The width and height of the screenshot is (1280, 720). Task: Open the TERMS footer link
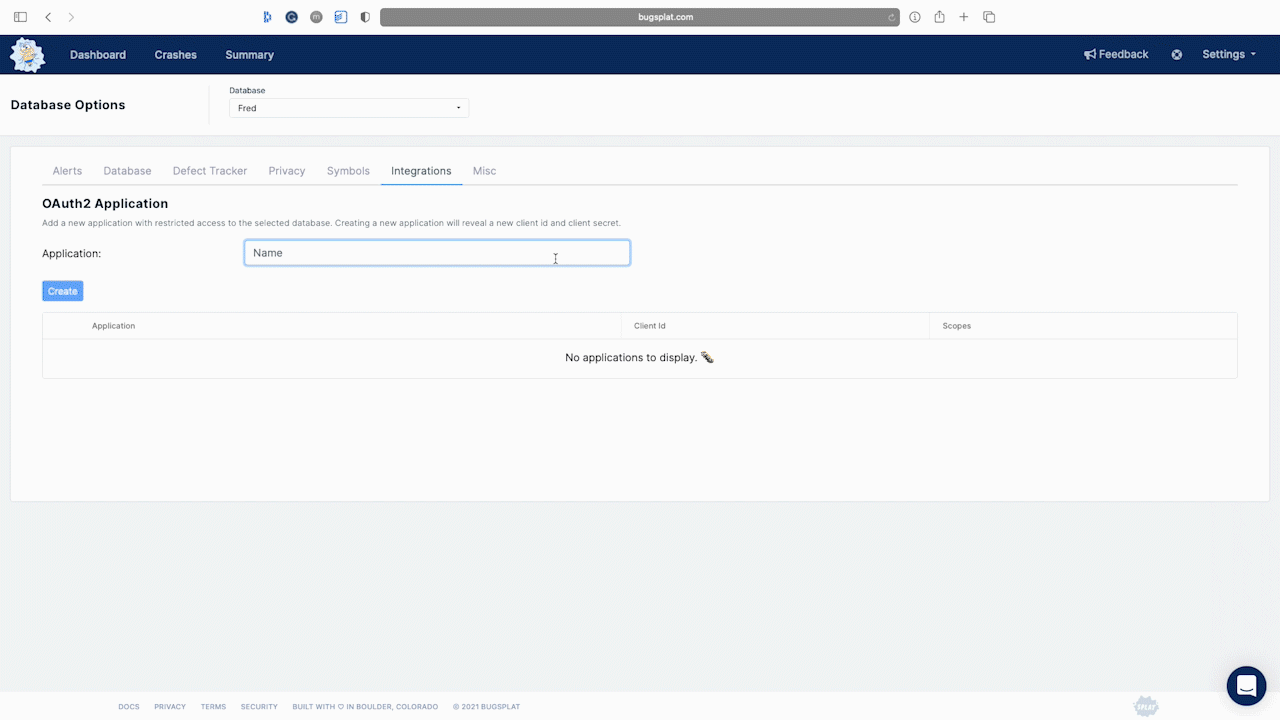click(213, 707)
